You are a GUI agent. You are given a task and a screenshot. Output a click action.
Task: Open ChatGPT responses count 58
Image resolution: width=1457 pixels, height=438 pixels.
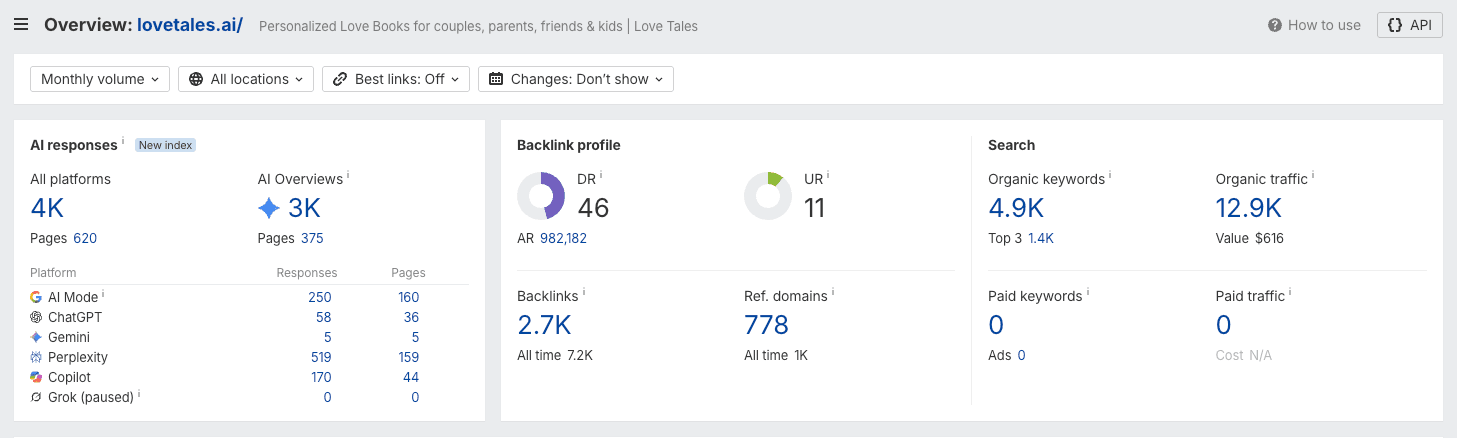(323, 317)
